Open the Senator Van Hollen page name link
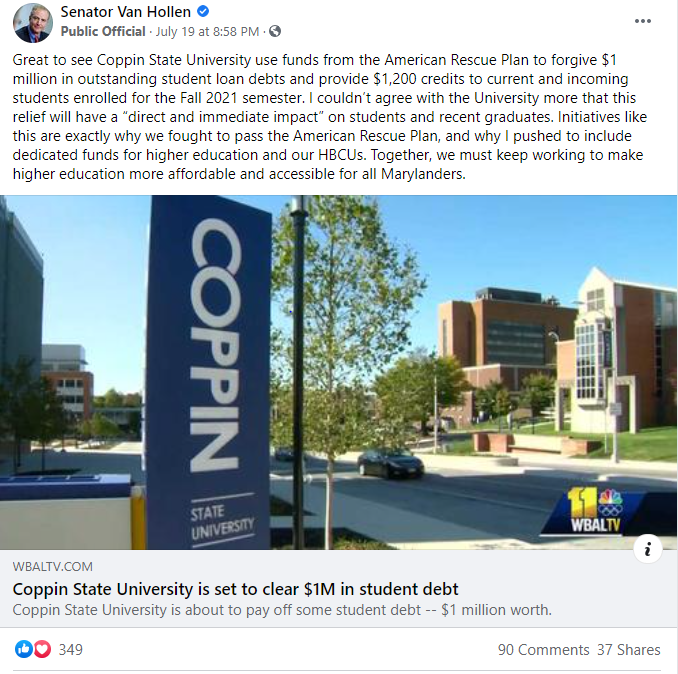The width and height of the screenshot is (678, 674). click(x=125, y=12)
